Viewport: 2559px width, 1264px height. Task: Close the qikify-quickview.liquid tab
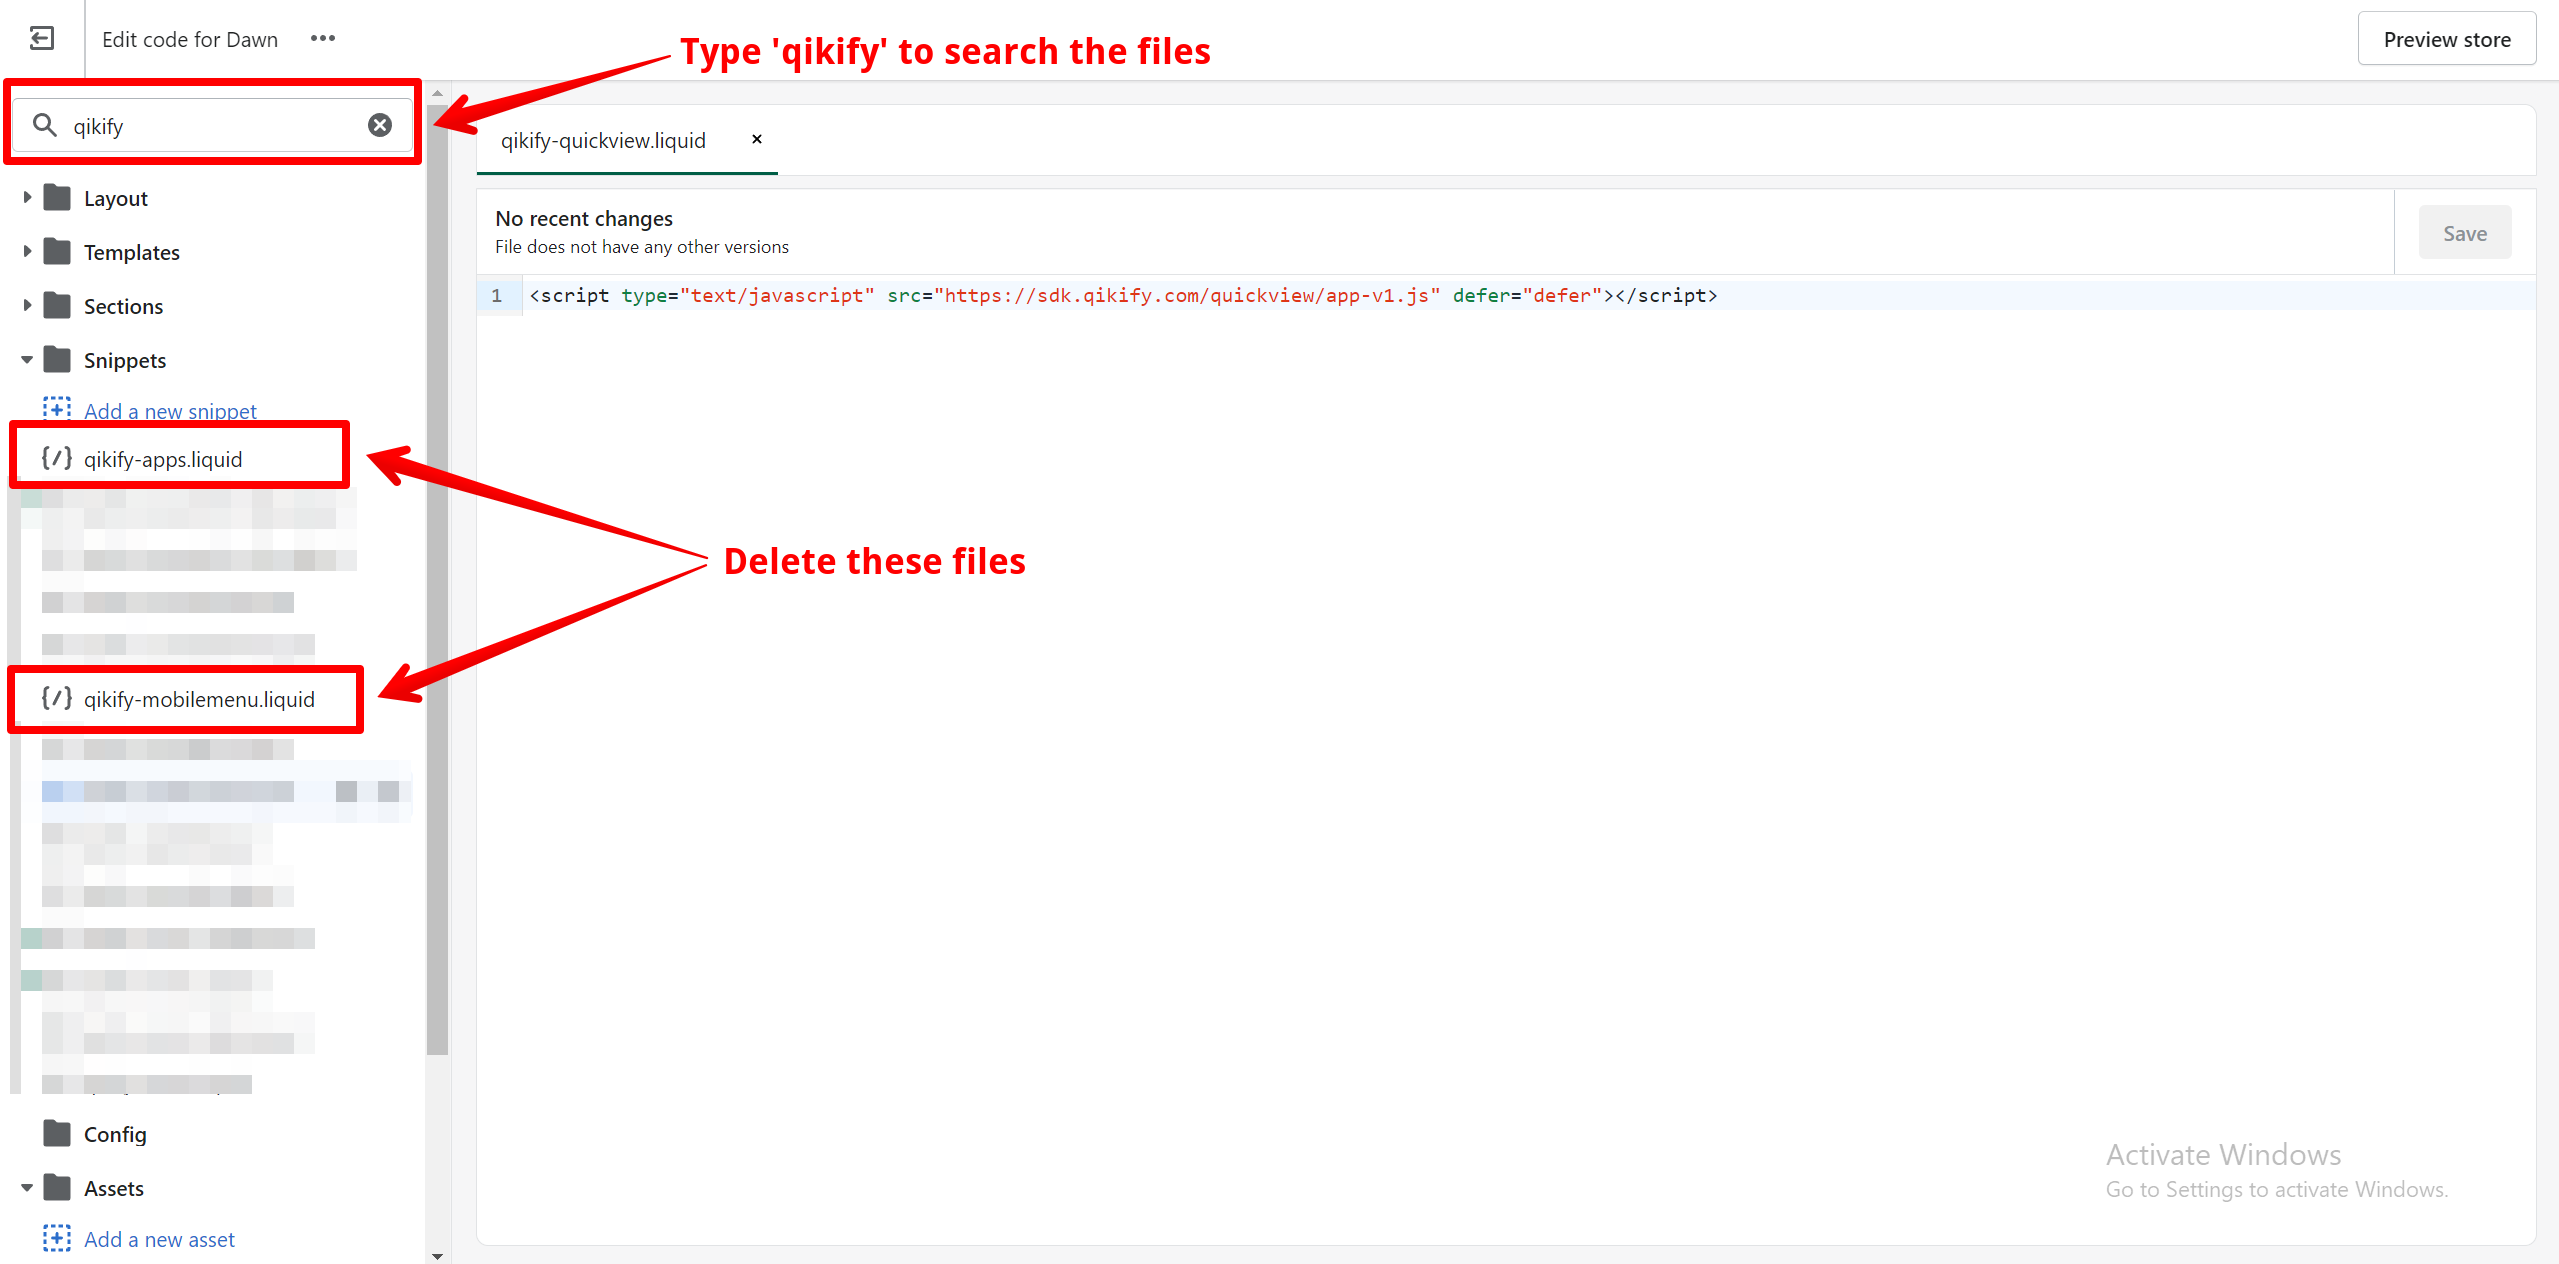[x=757, y=139]
